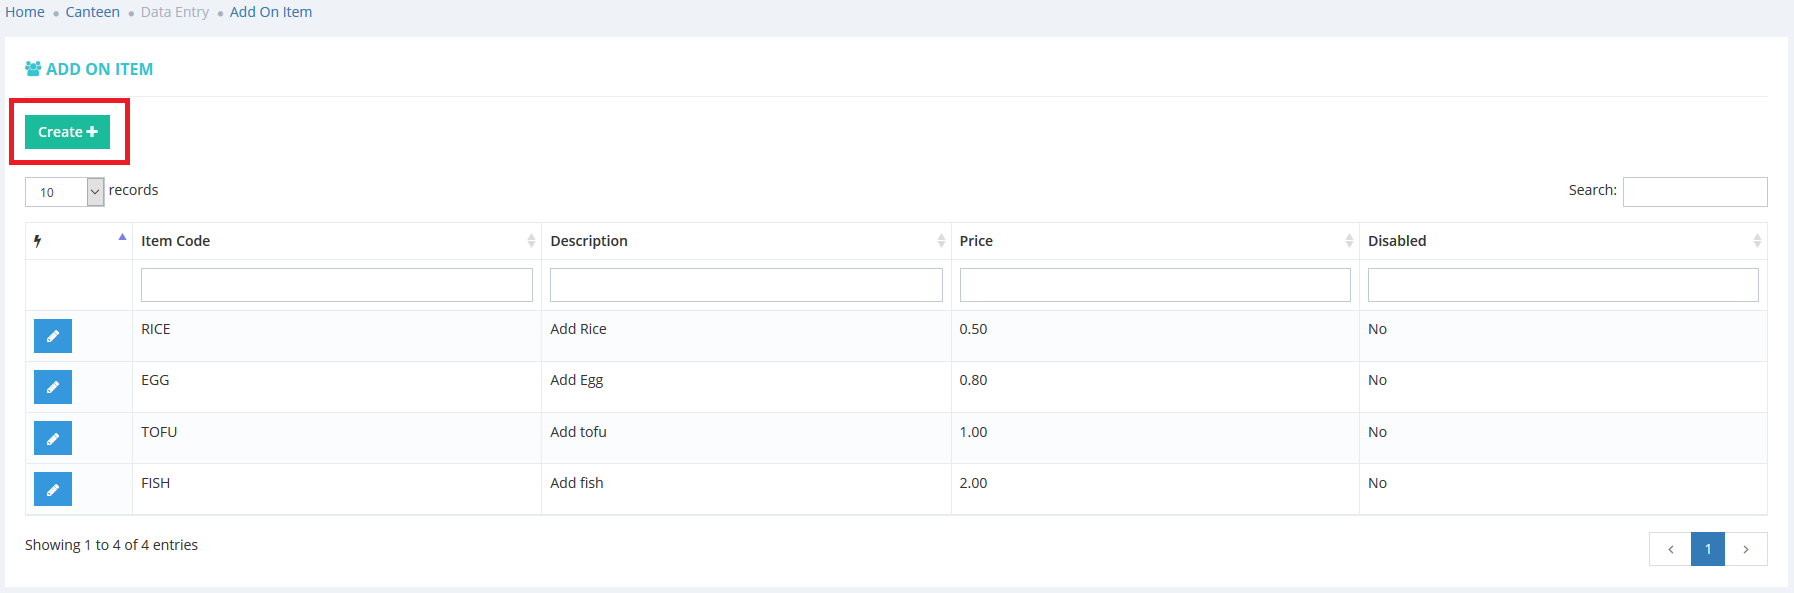
Task: Go to the previous page arrow
Action: coord(1670,549)
